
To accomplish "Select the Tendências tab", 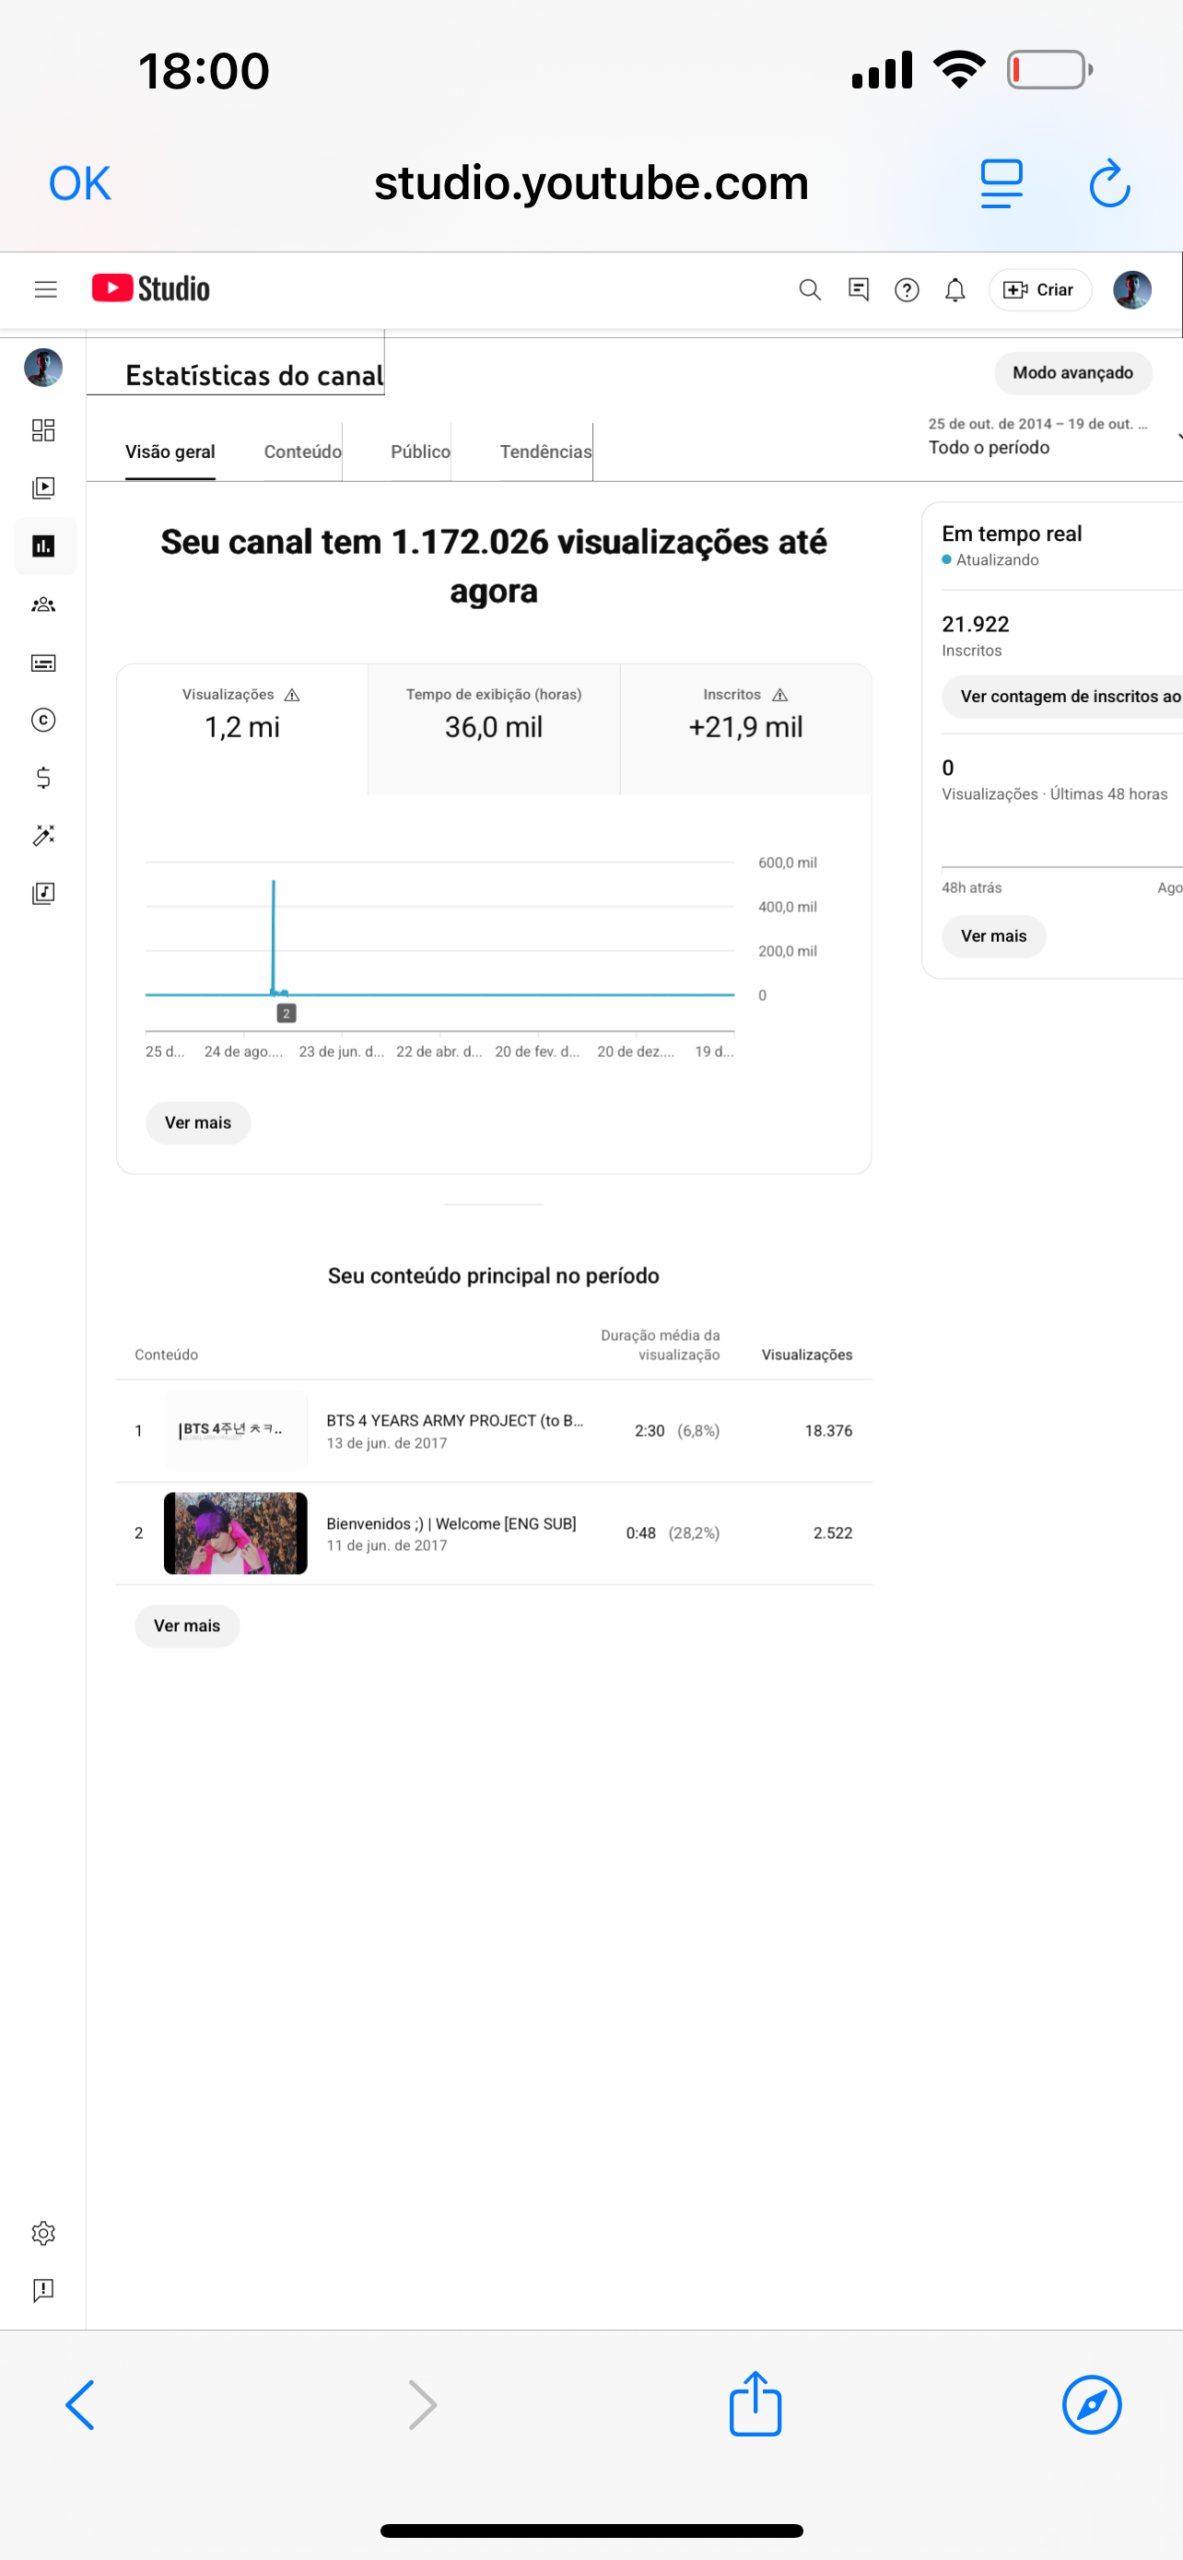I will pyautogui.click(x=545, y=452).
